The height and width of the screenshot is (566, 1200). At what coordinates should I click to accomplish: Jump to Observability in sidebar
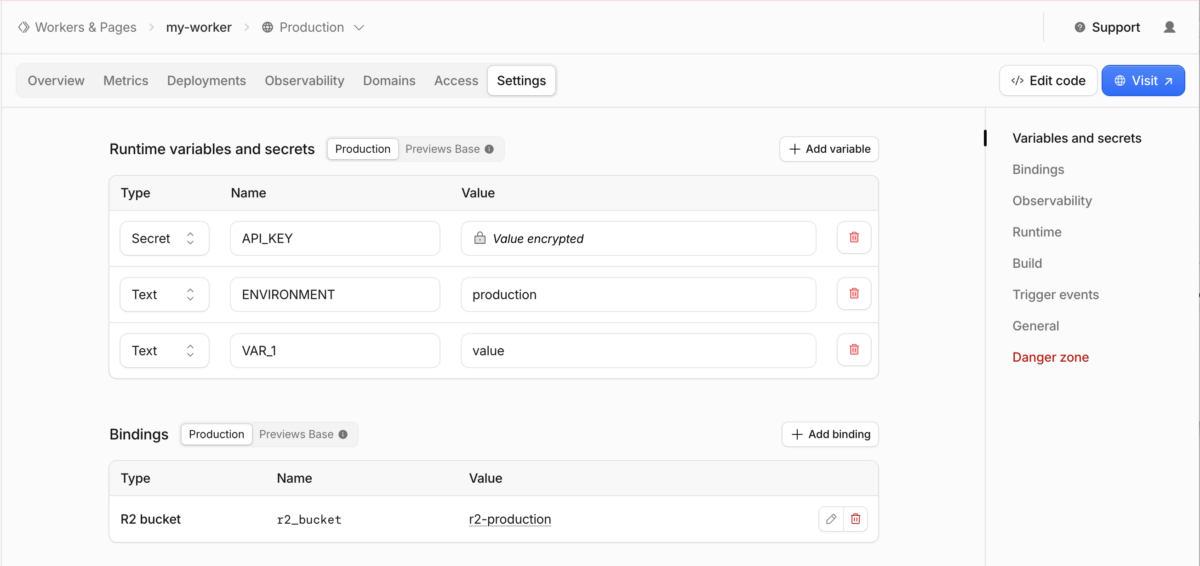[1052, 200]
